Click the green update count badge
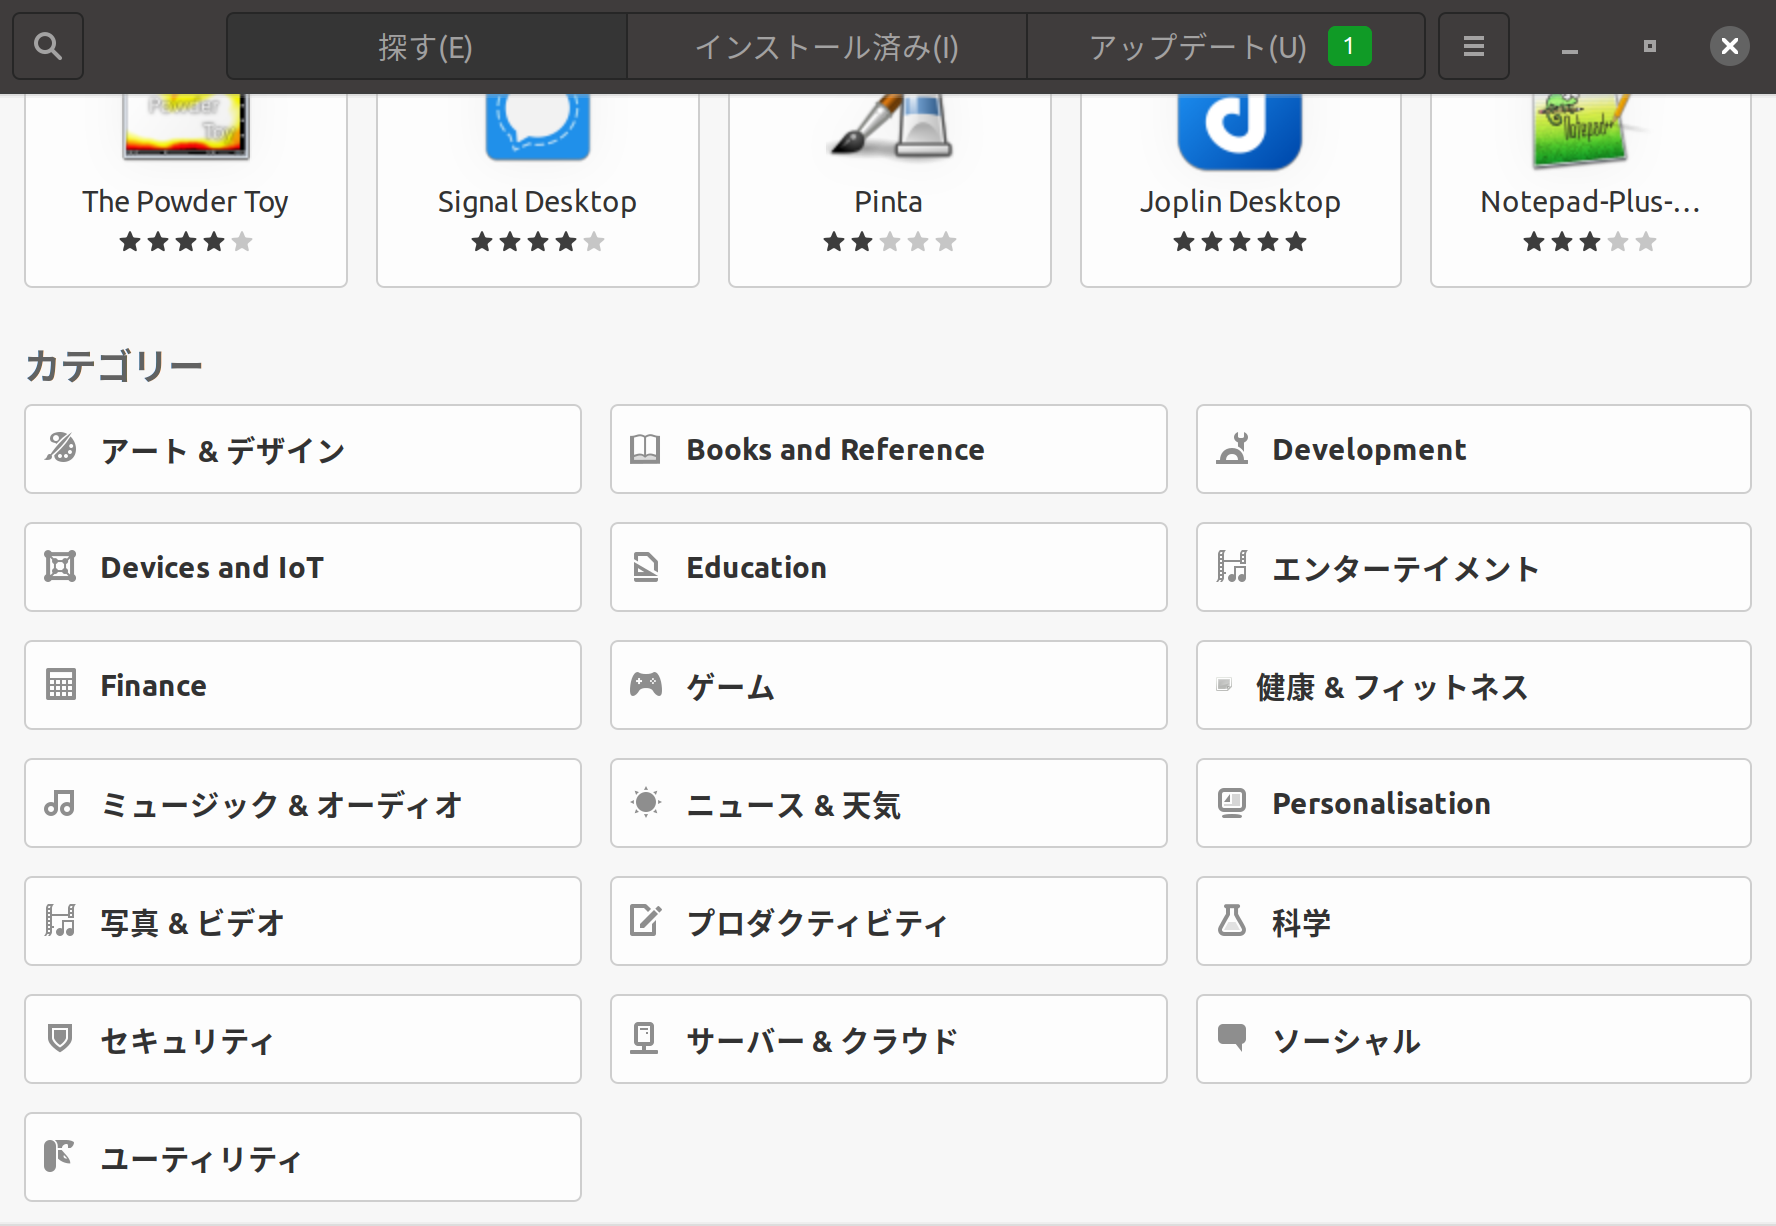 click(x=1349, y=46)
